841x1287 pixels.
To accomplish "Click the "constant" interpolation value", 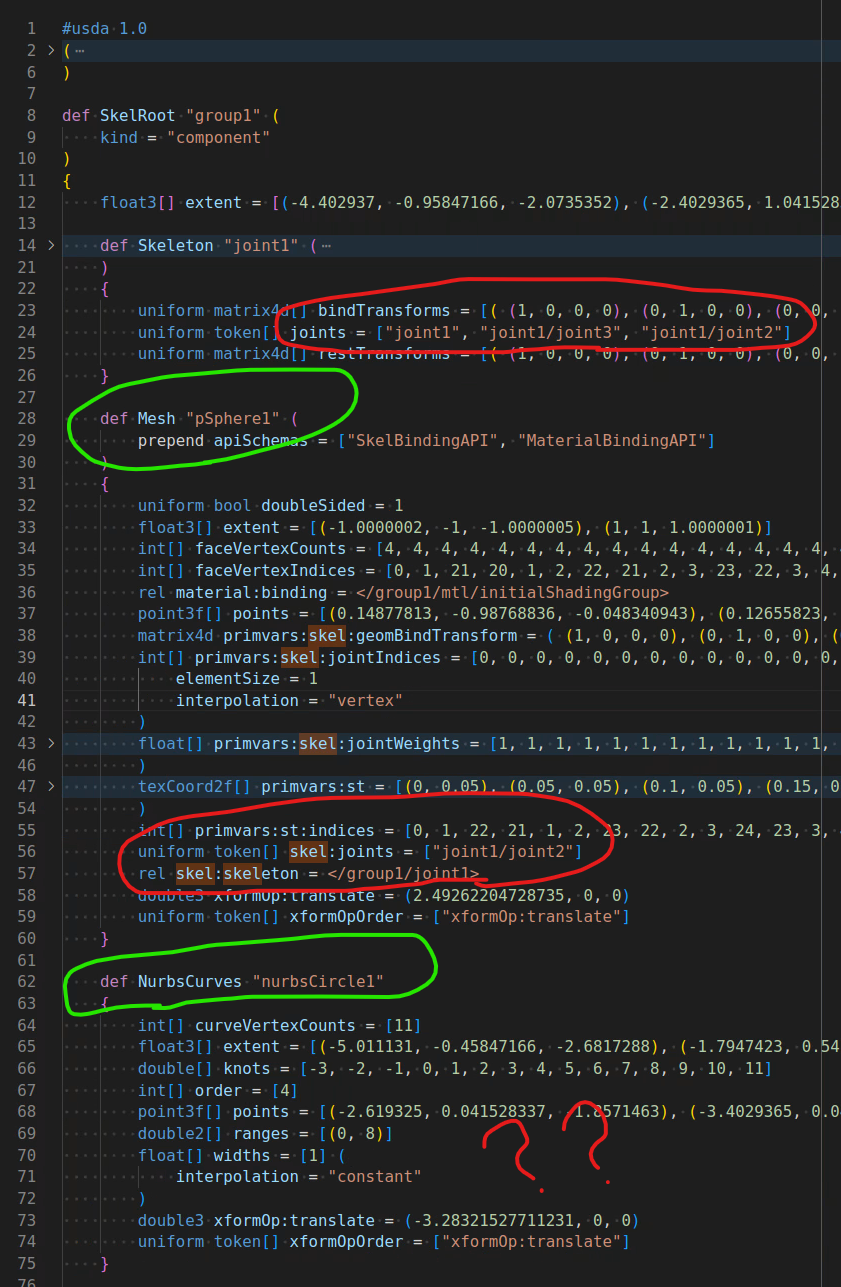I will 375,1176.
